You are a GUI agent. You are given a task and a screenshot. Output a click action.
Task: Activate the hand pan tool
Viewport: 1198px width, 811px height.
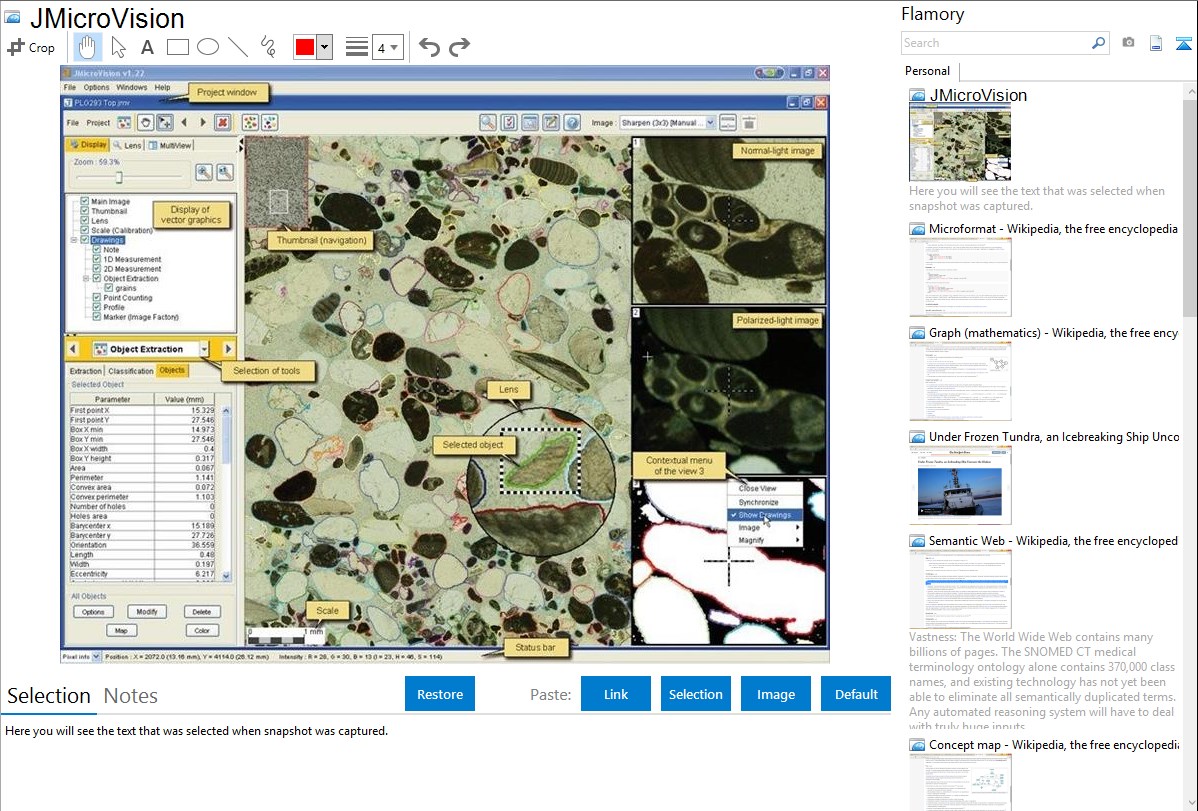pyautogui.click(x=87, y=47)
